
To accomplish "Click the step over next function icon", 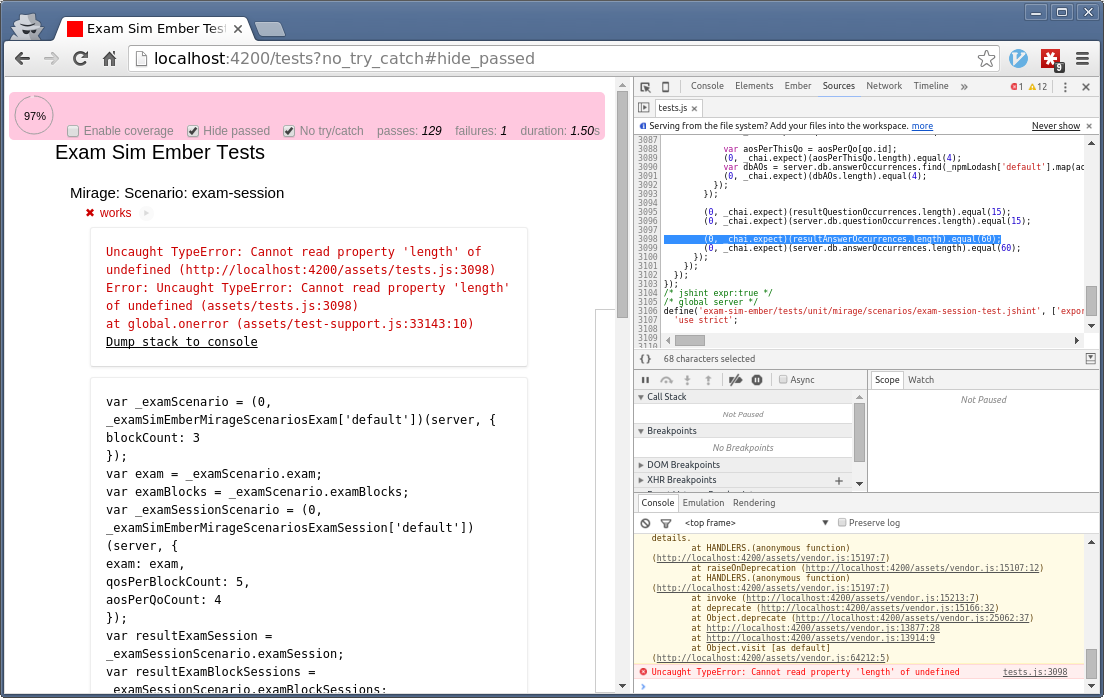I will (666, 379).
